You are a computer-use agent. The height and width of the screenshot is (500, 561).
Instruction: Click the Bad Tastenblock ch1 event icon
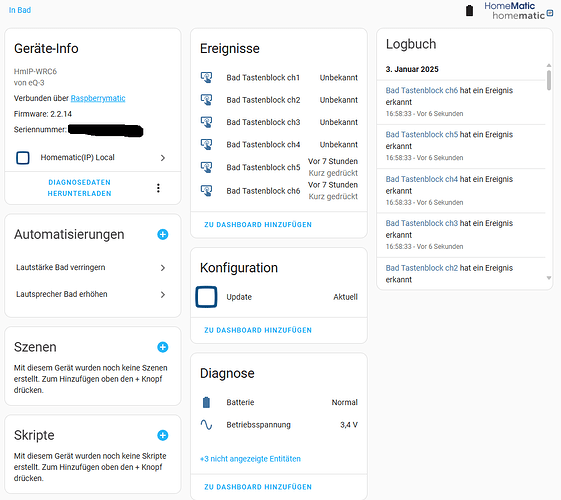(x=206, y=77)
